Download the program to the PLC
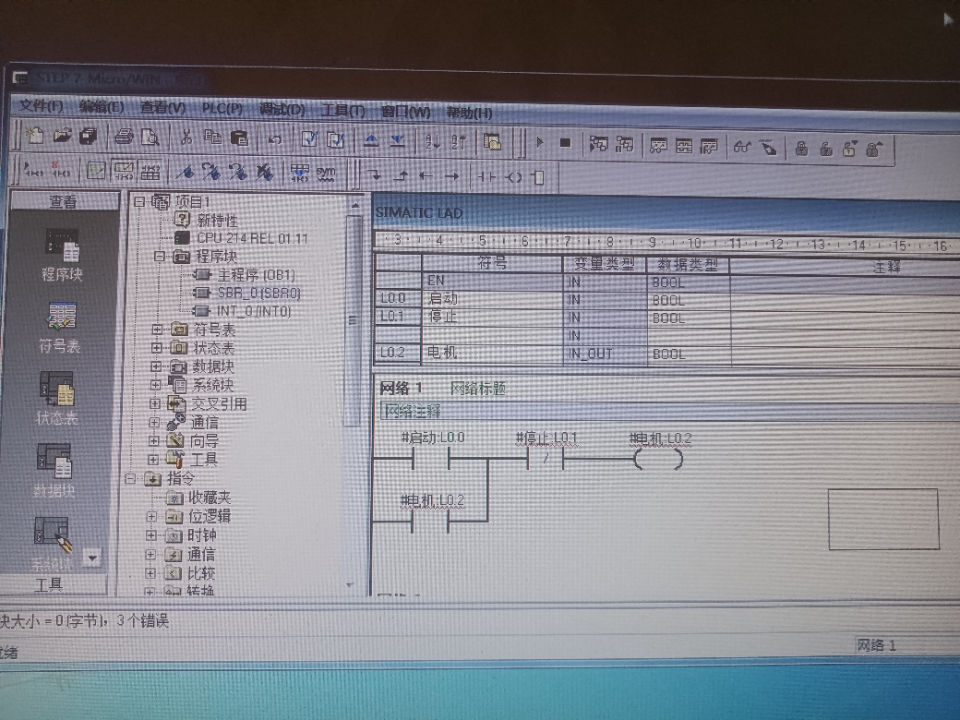This screenshot has height=720, width=960. pyautogui.click(x=397, y=141)
